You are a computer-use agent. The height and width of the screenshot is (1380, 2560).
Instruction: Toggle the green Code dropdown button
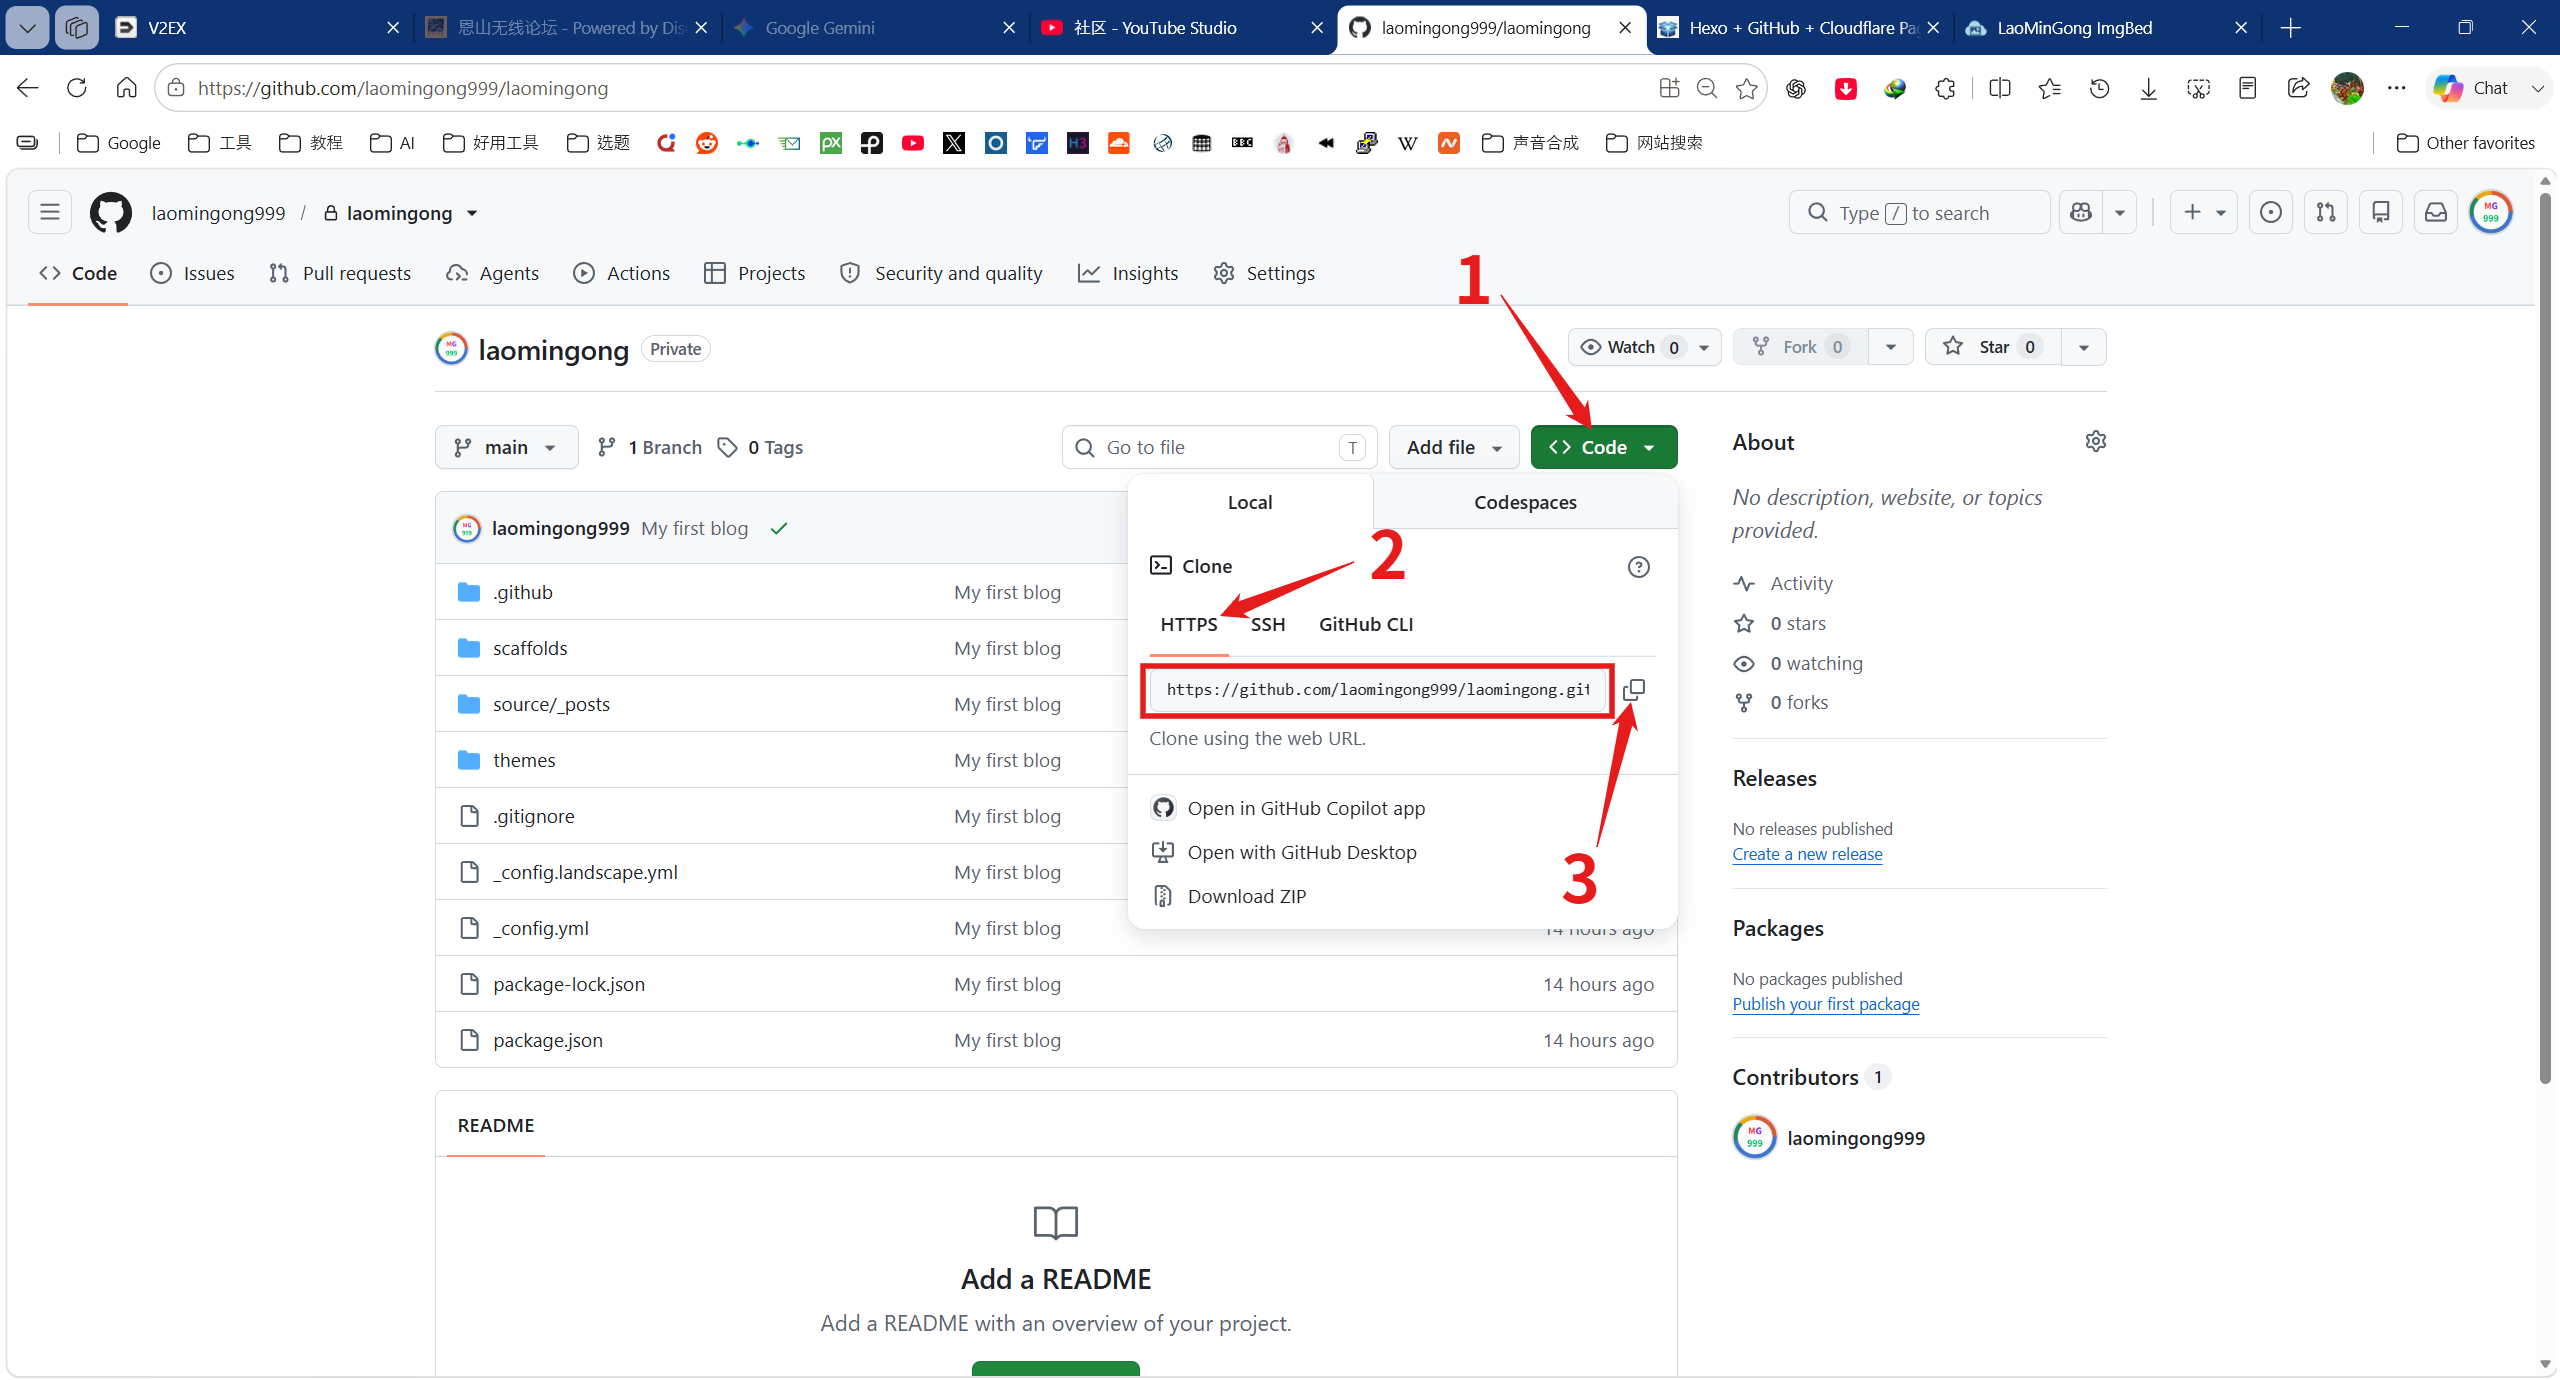1603,447
